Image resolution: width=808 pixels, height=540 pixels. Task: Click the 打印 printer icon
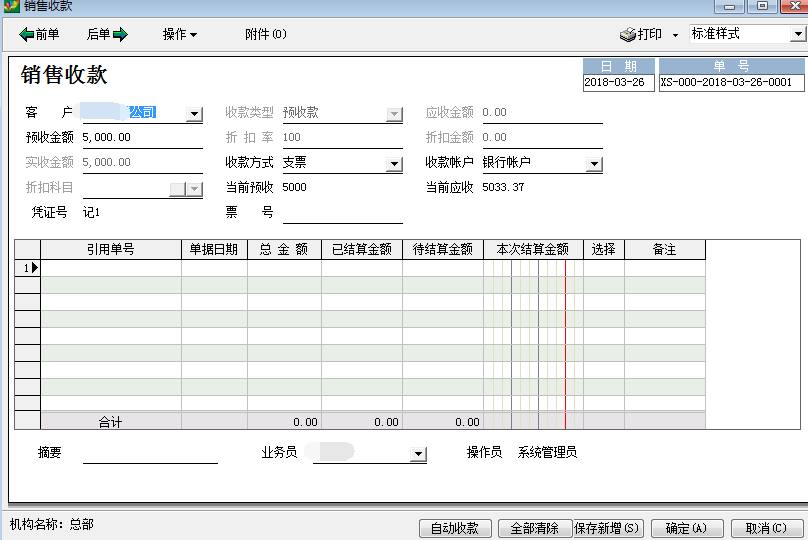pyautogui.click(x=628, y=34)
